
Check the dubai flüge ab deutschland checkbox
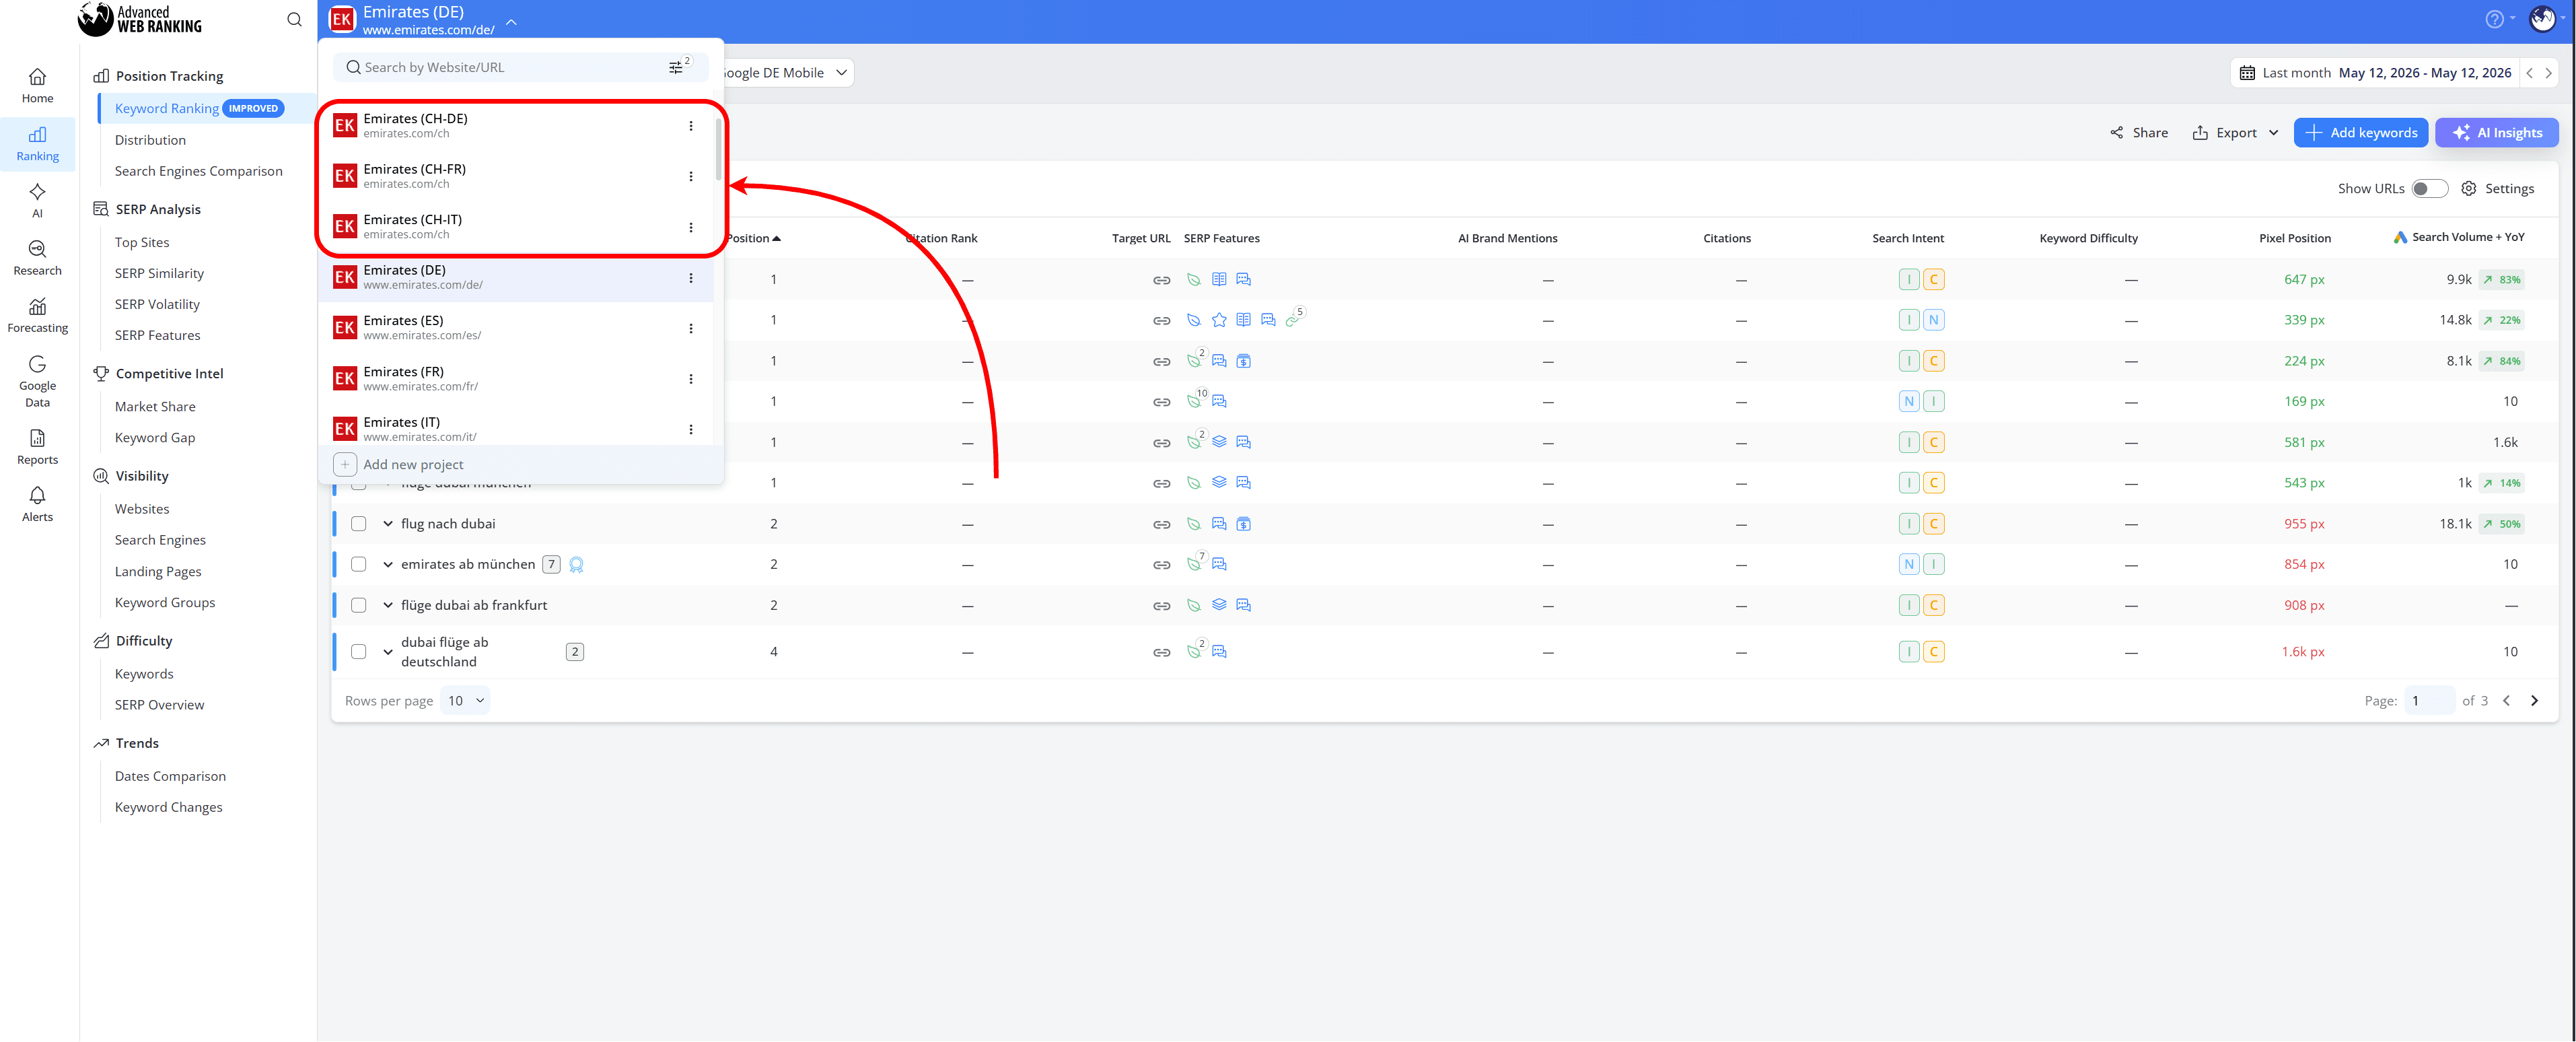coord(359,652)
